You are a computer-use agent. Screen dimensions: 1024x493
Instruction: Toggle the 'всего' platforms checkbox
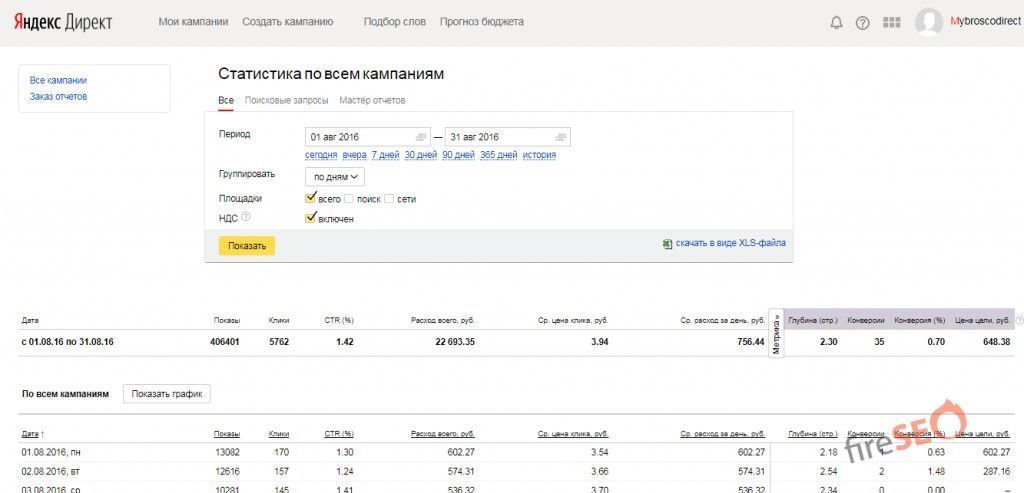click(x=311, y=198)
